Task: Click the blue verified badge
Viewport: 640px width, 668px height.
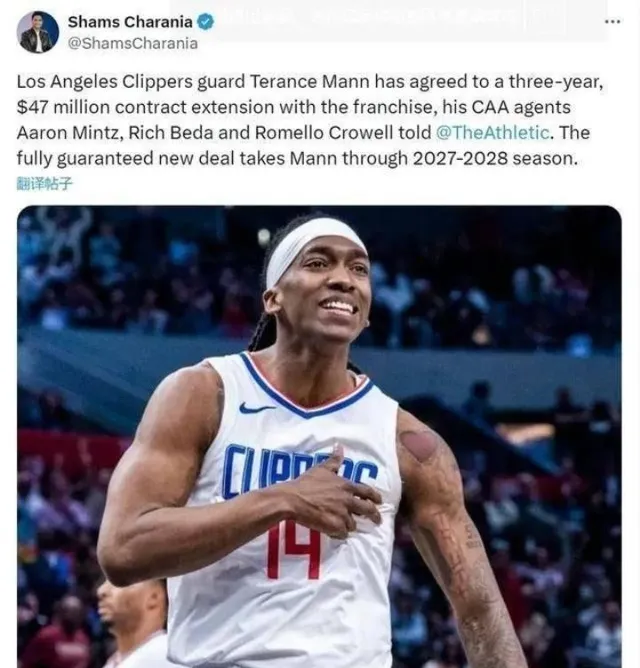Action: click(205, 22)
